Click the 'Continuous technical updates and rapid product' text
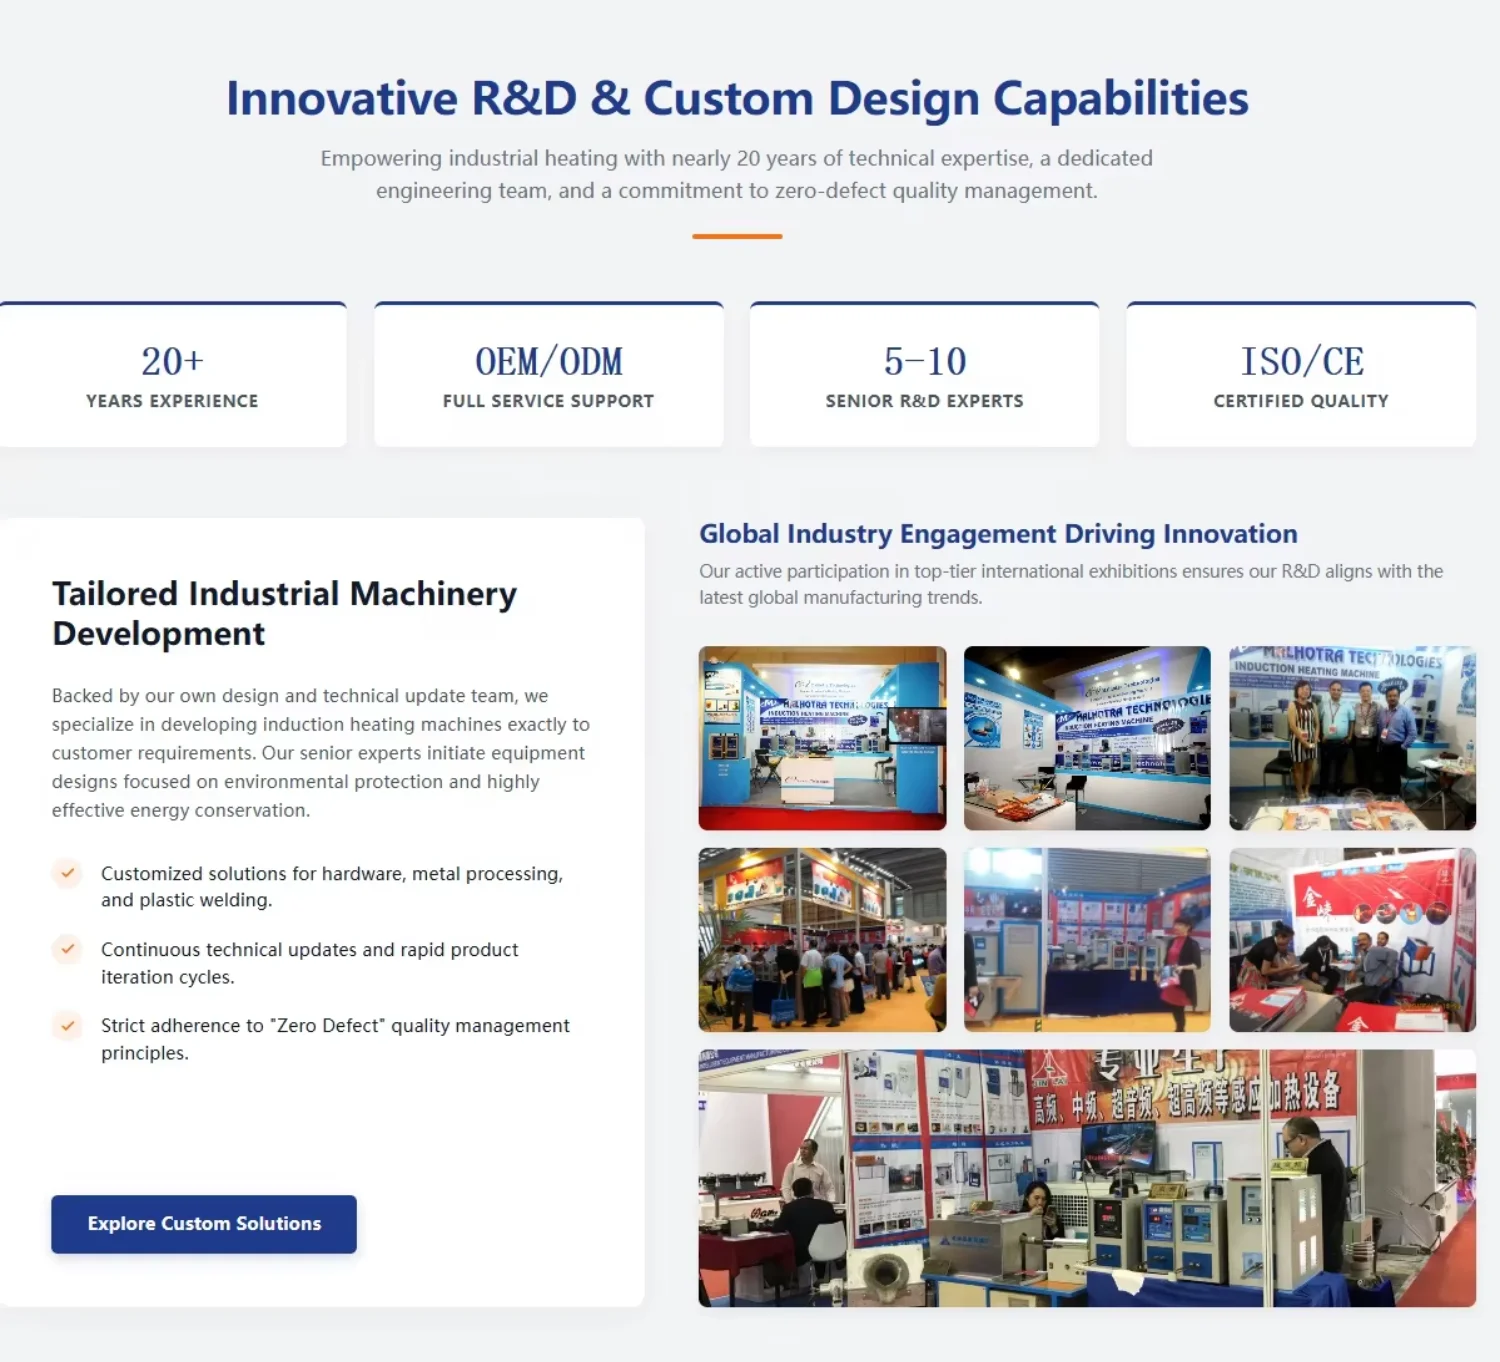 coord(310,963)
